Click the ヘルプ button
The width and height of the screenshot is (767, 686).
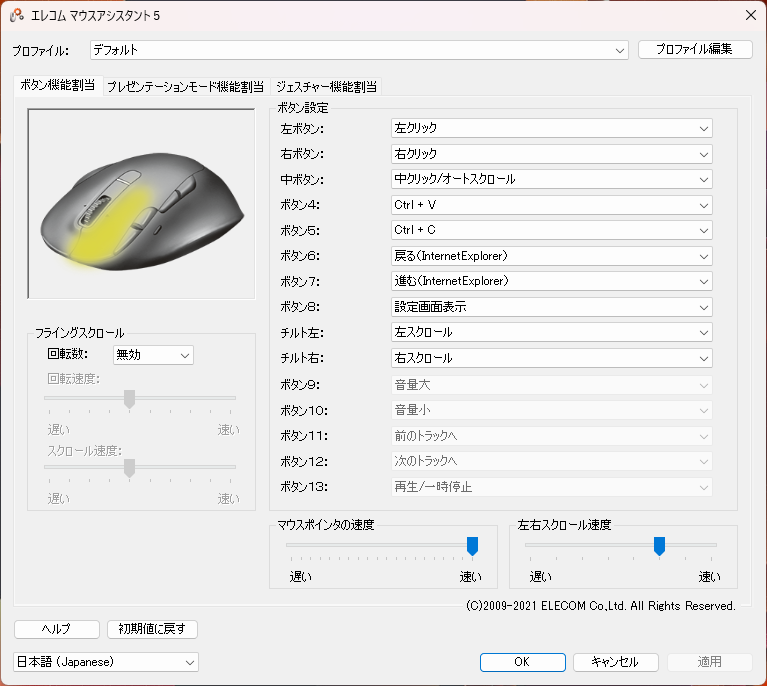57,629
